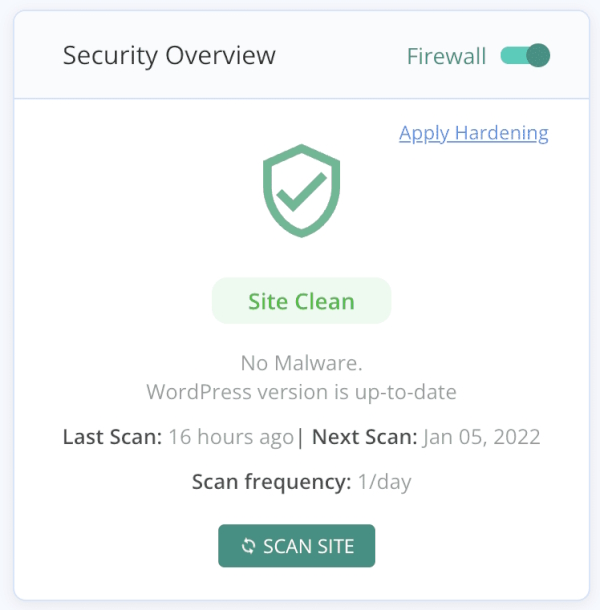Click the empty header area beside Security Overview
Screen dimensions: 600x610
tap(340, 56)
